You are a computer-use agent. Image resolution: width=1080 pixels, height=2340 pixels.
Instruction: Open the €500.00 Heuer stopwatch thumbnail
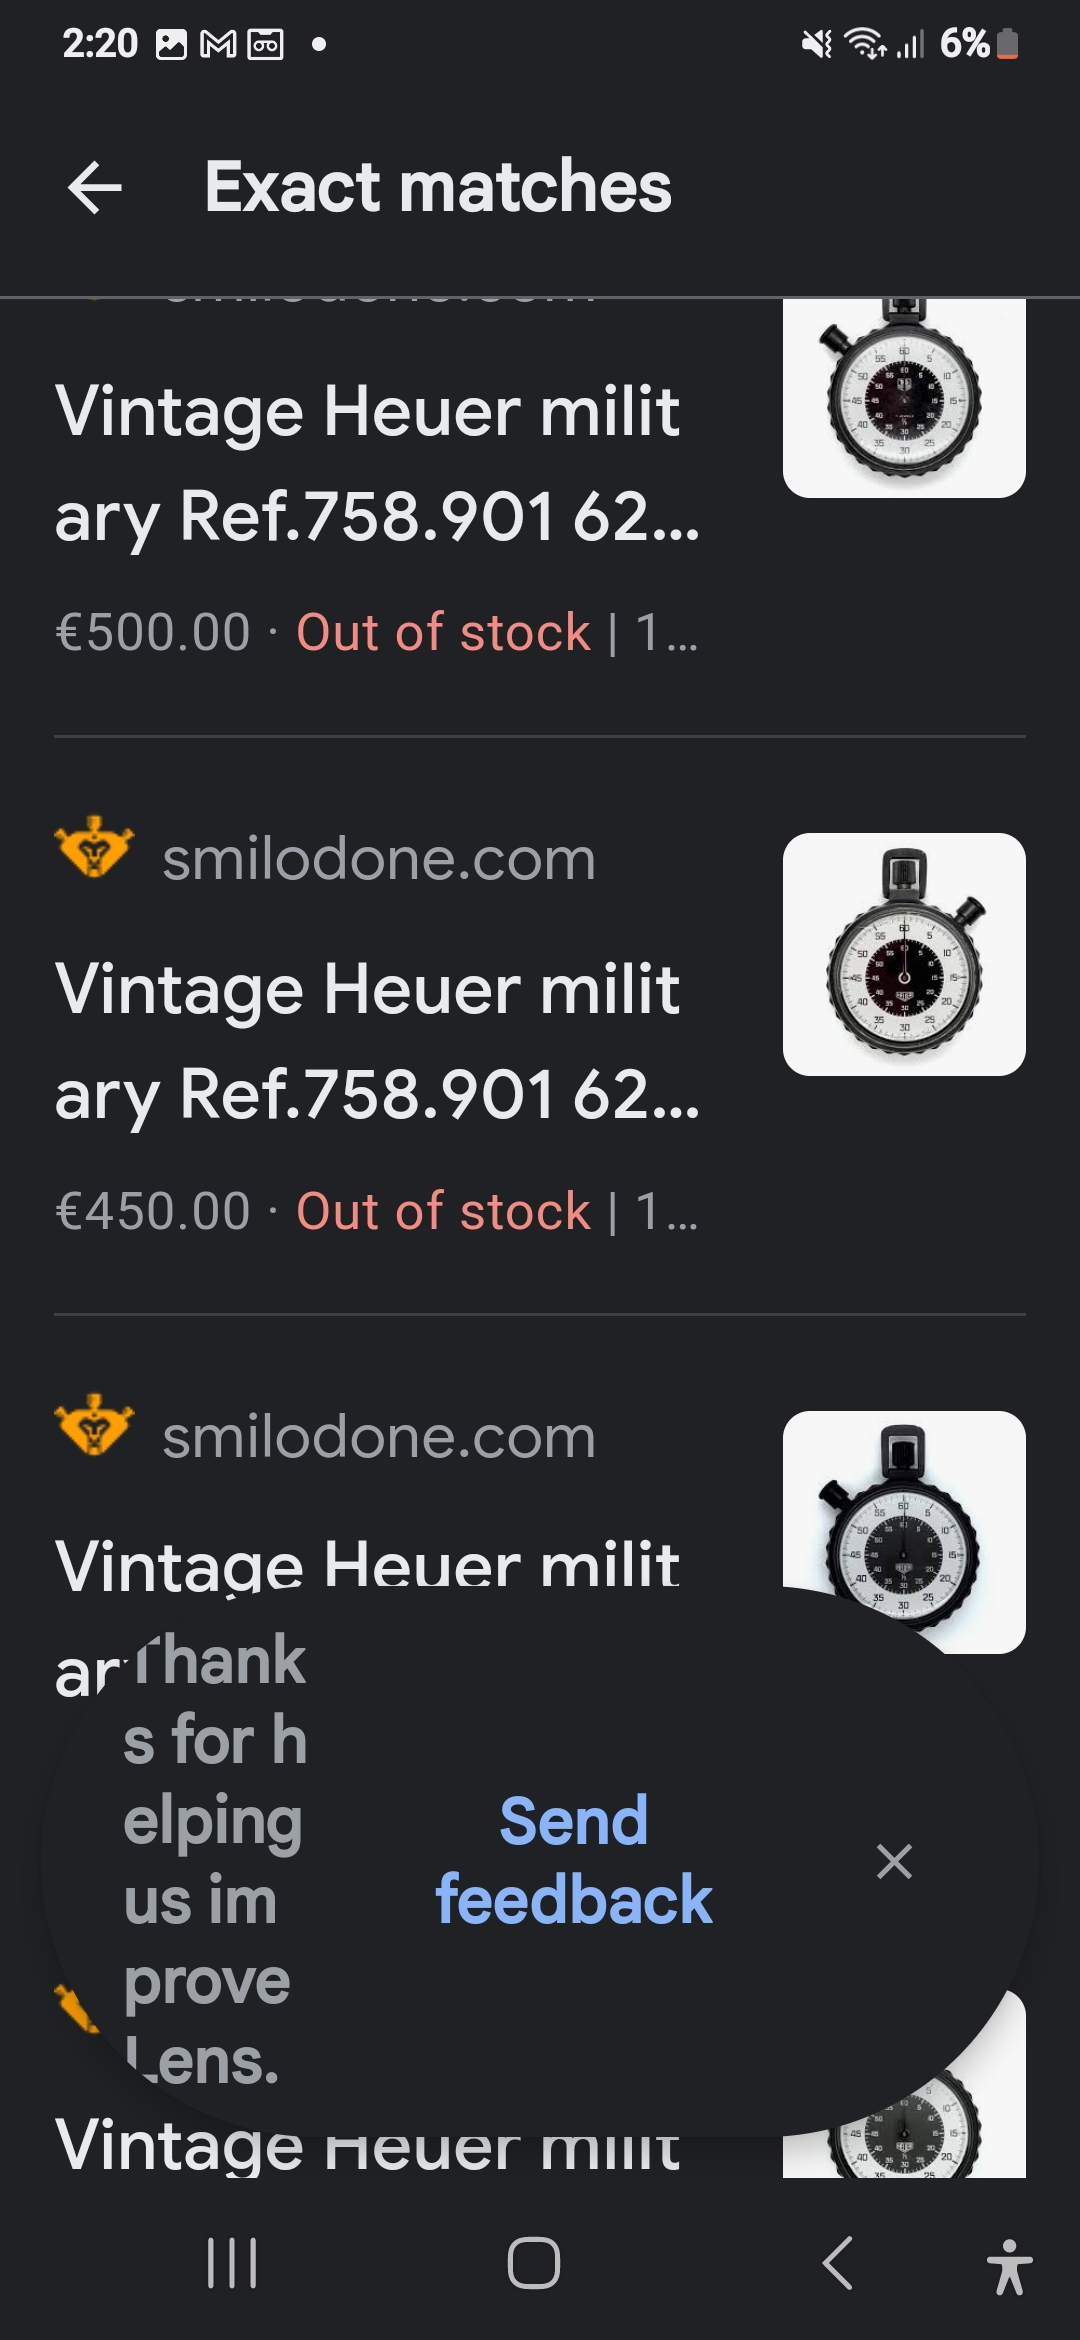pyautogui.click(x=904, y=398)
